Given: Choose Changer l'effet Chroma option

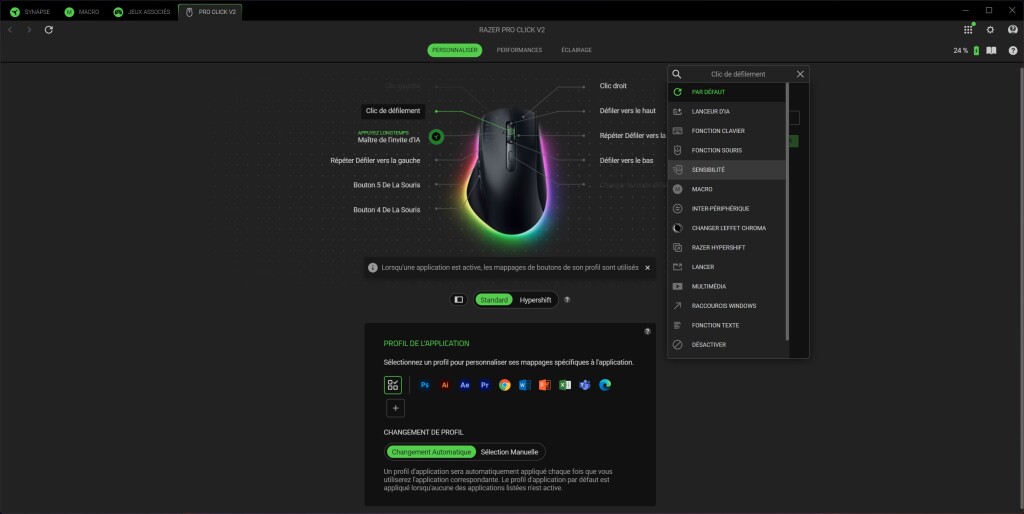Looking at the screenshot, I should point(726,228).
